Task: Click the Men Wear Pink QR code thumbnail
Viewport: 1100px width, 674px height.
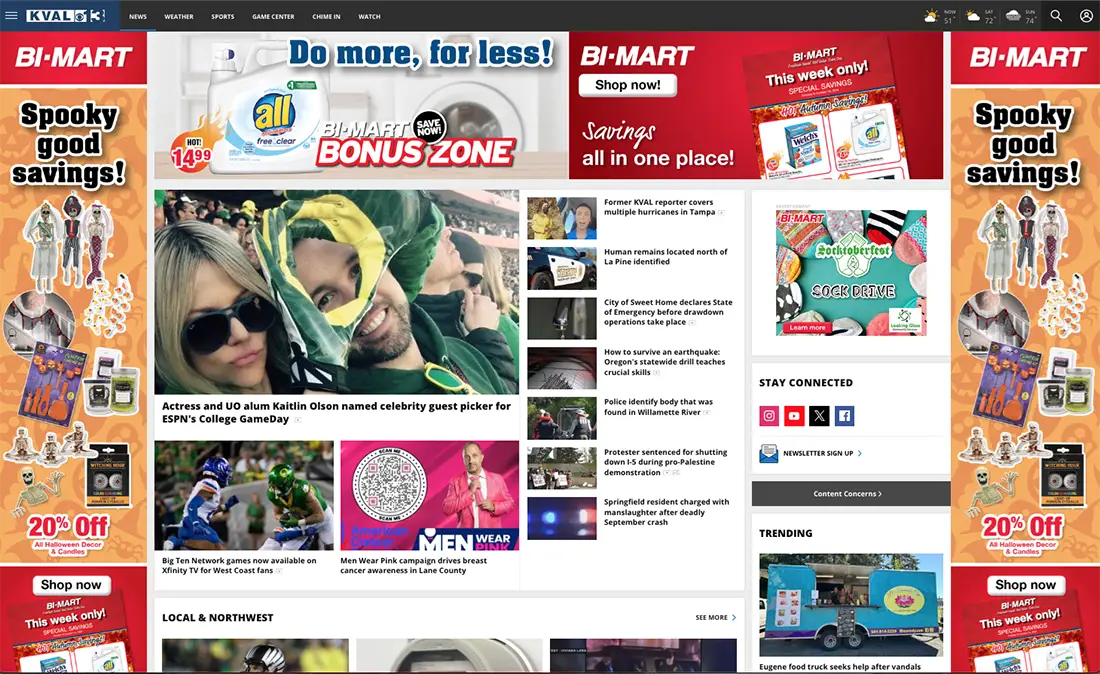Action: [429, 495]
